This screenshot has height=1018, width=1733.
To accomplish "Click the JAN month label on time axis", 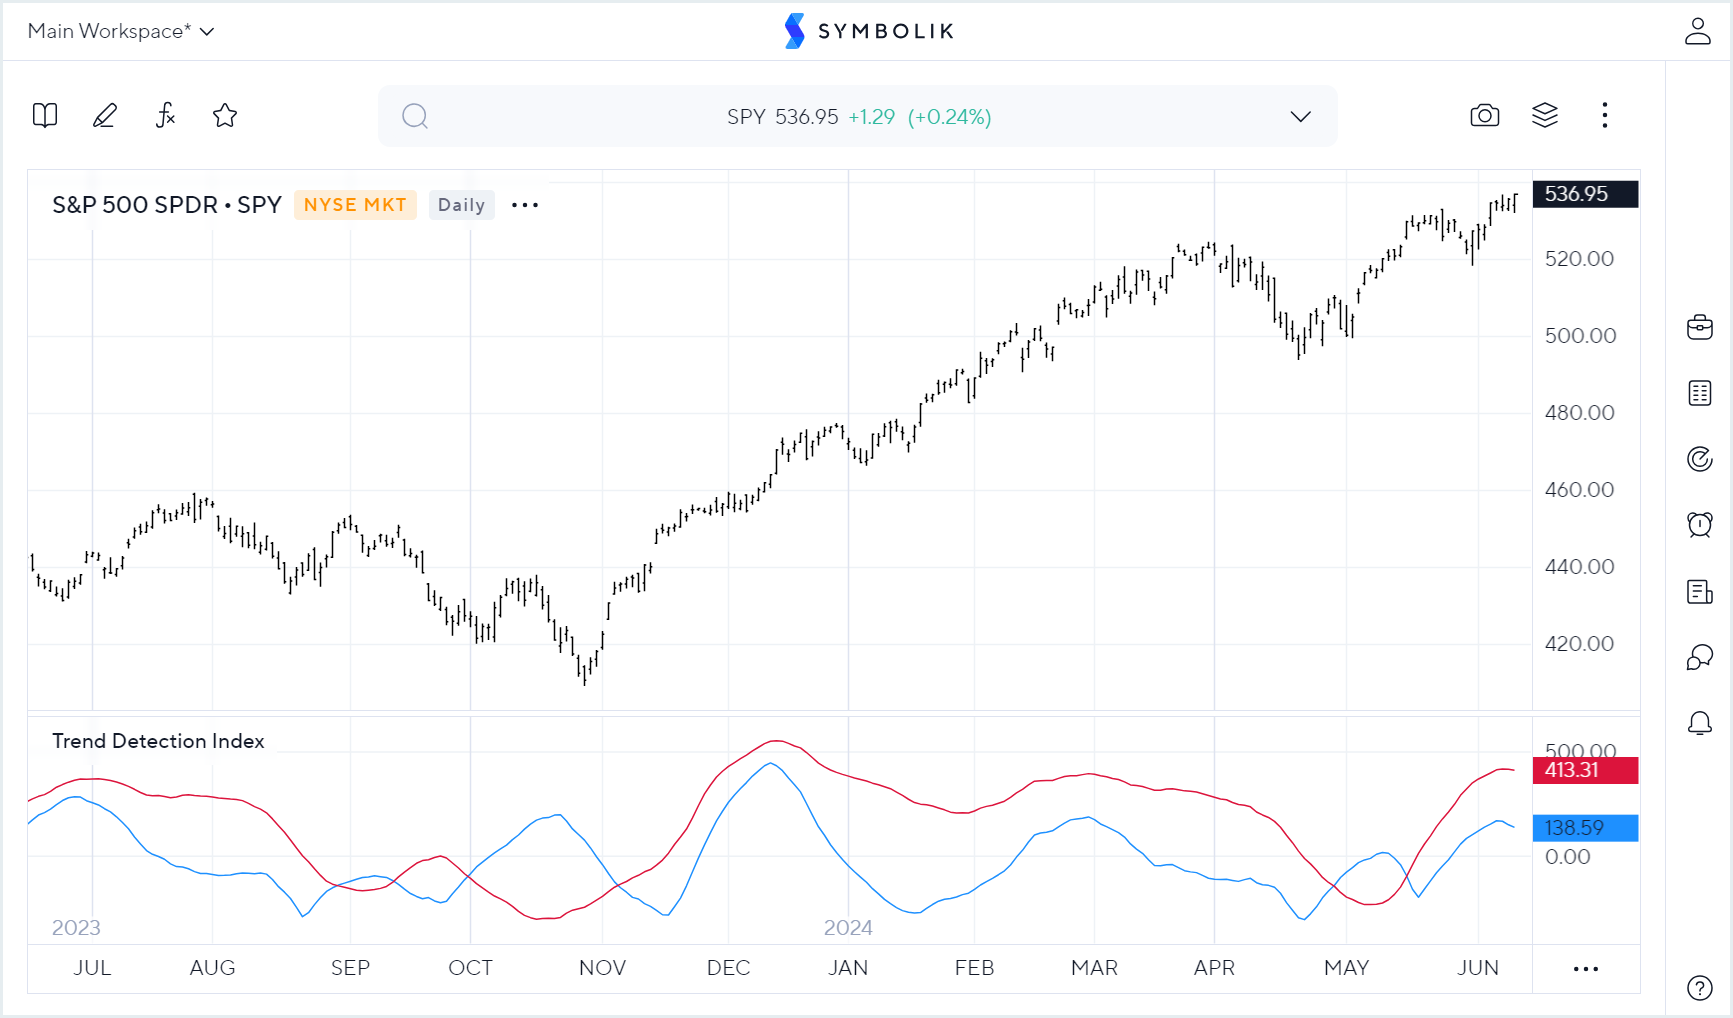I will click(x=848, y=968).
